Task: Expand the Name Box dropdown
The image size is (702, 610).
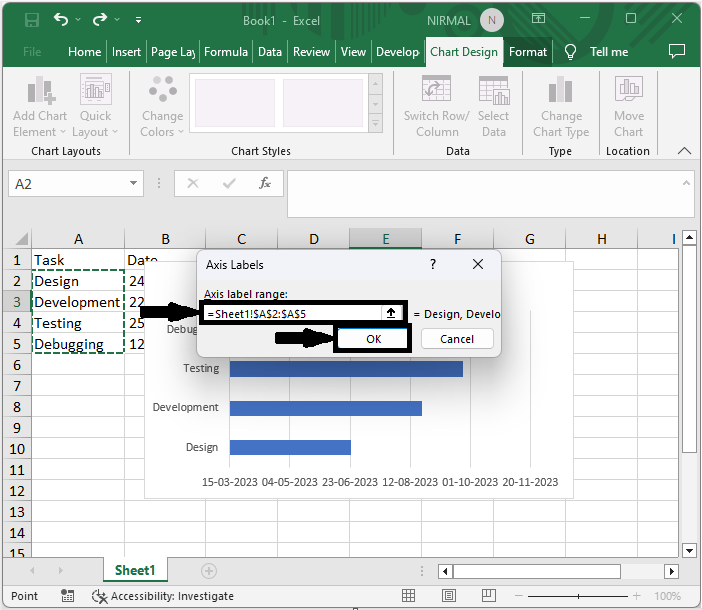Action: 134,184
